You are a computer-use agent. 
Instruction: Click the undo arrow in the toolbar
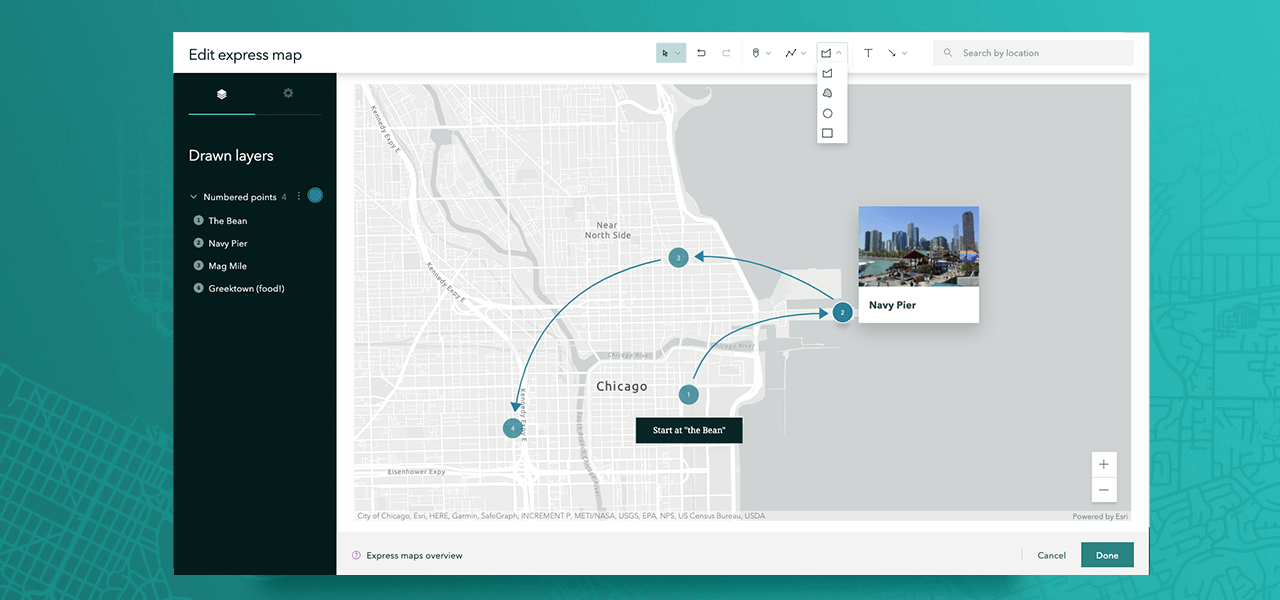pyautogui.click(x=701, y=53)
